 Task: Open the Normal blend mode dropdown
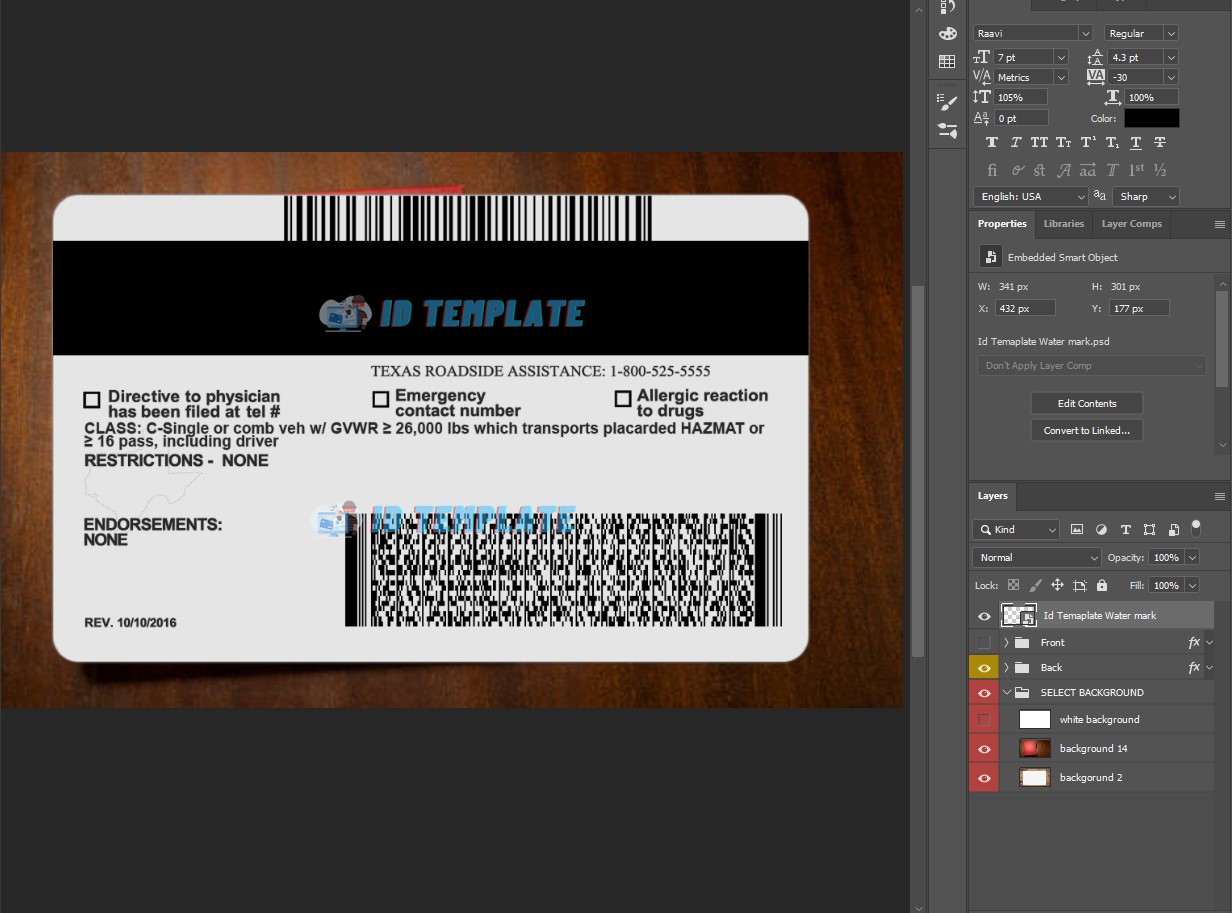tap(1037, 557)
